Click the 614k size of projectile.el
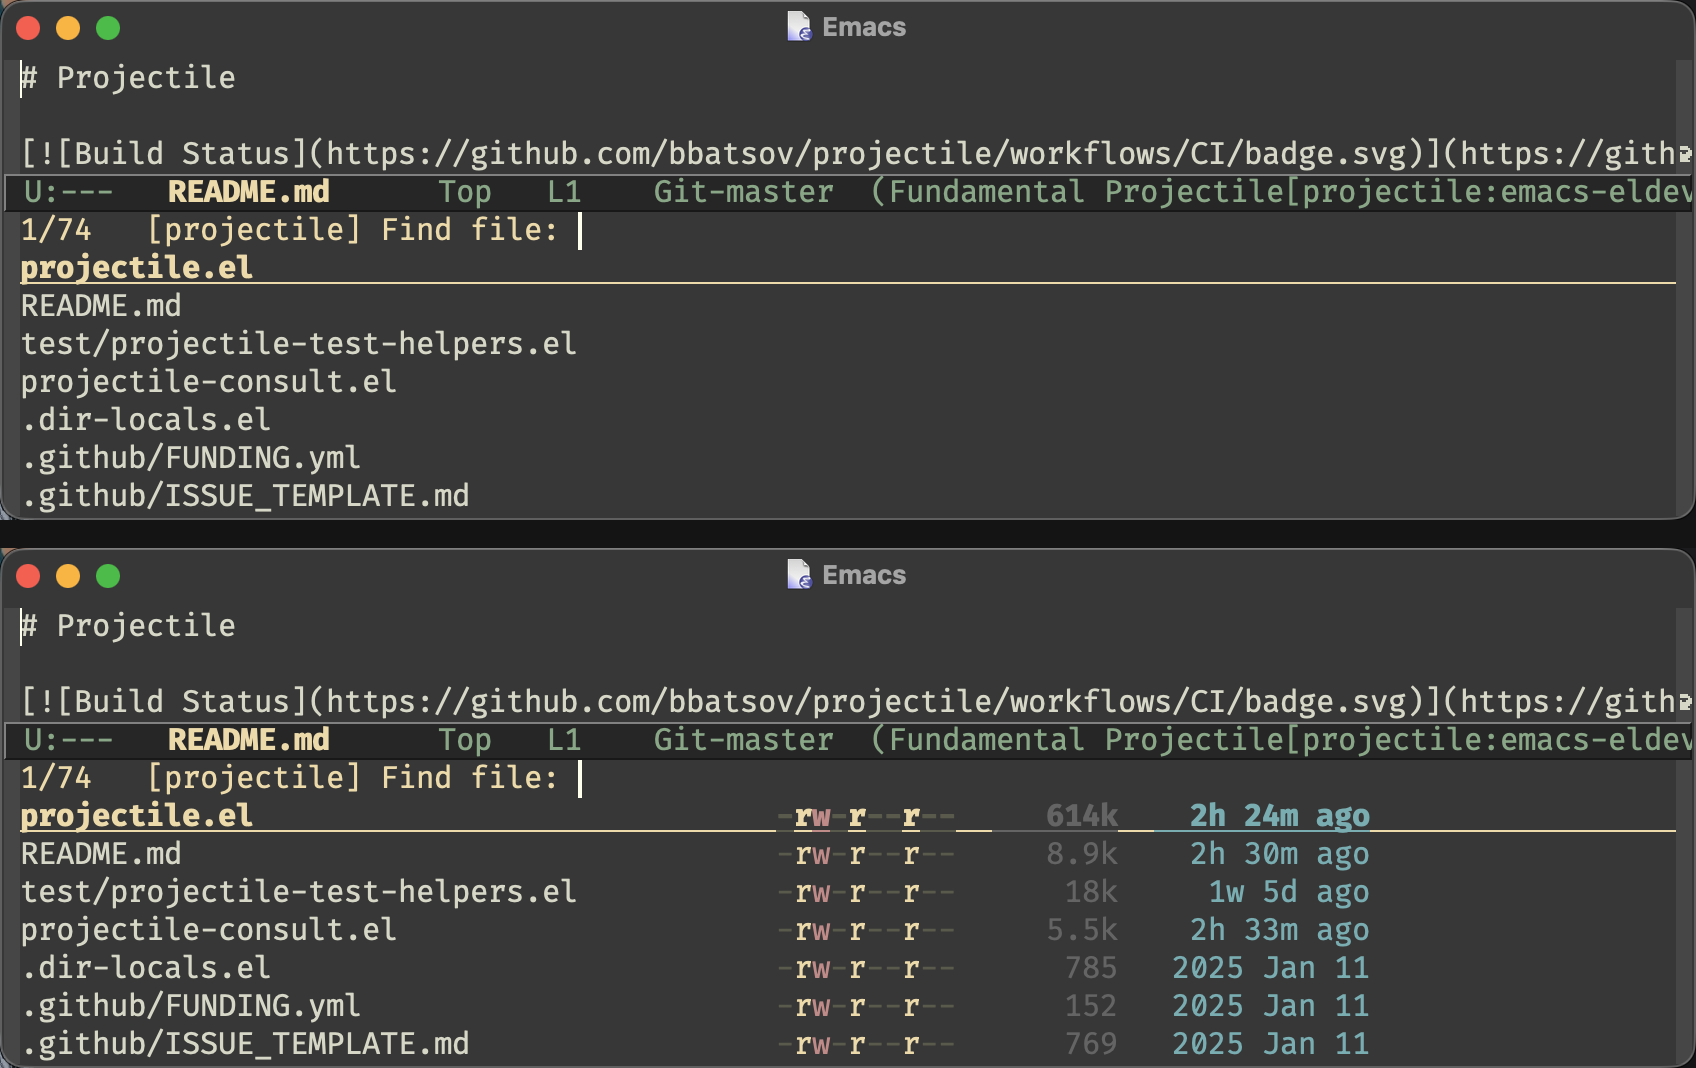 point(1082,815)
